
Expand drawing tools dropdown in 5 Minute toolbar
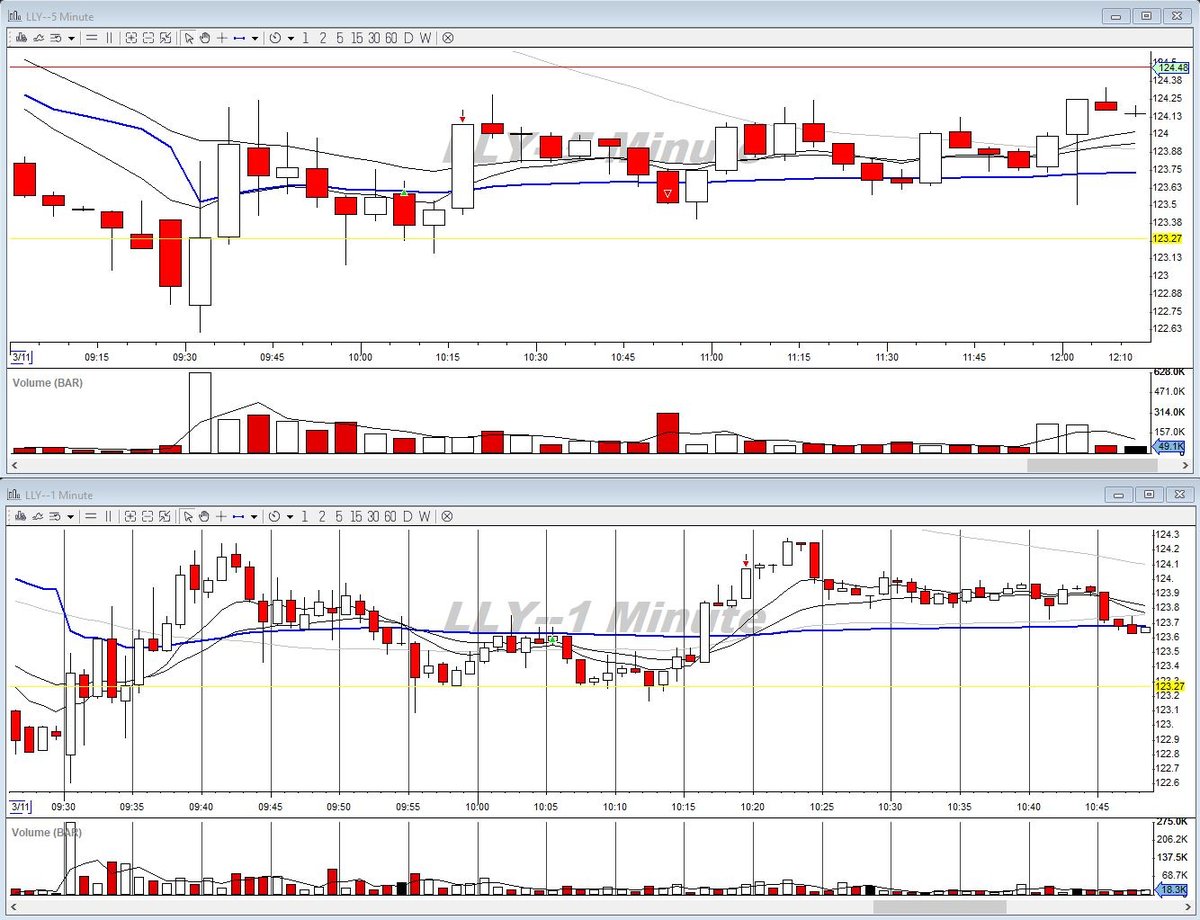(x=255, y=38)
